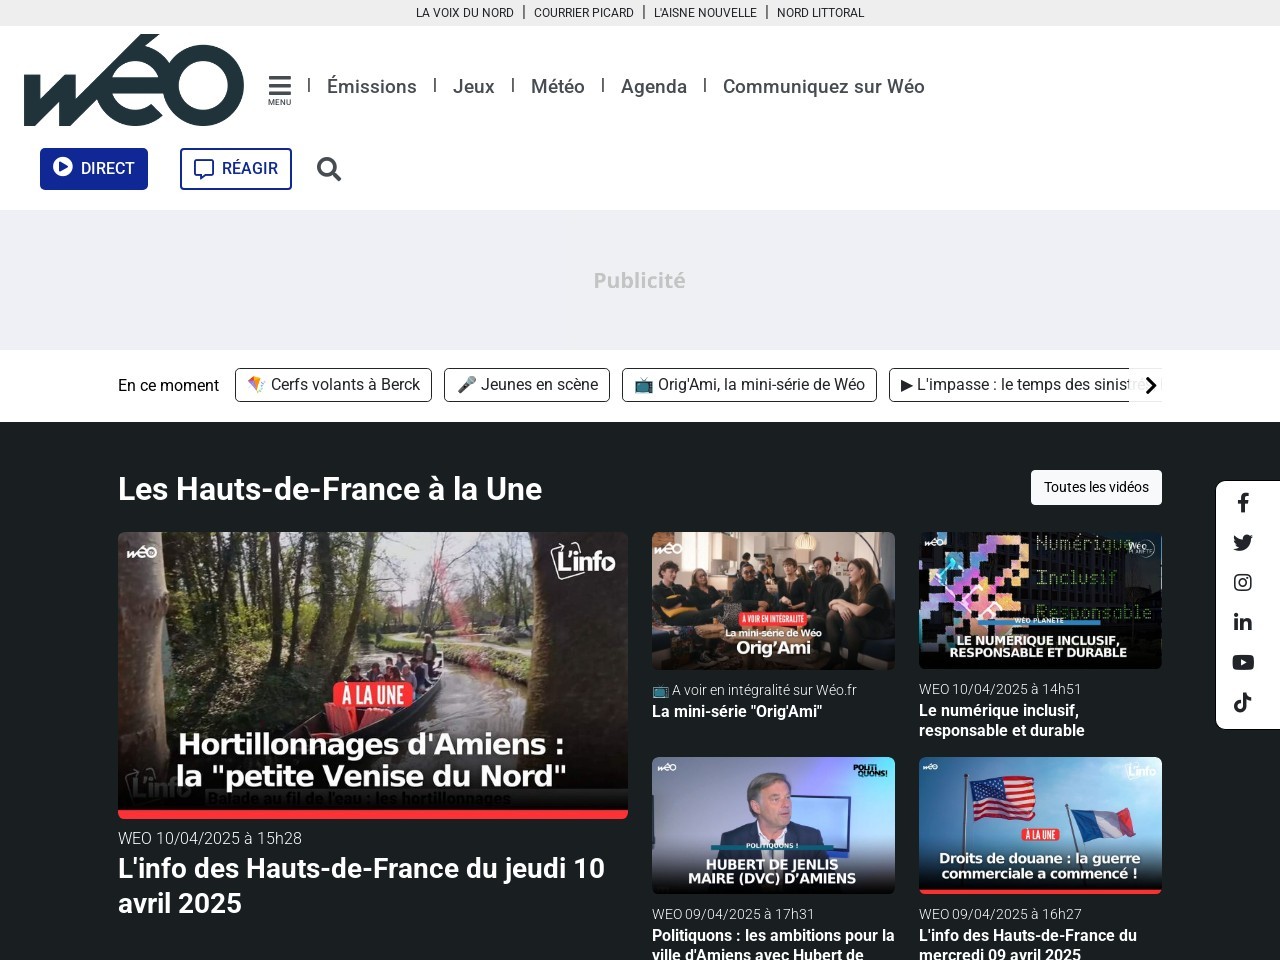
Task: Open the Météo page
Action: tap(558, 86)
